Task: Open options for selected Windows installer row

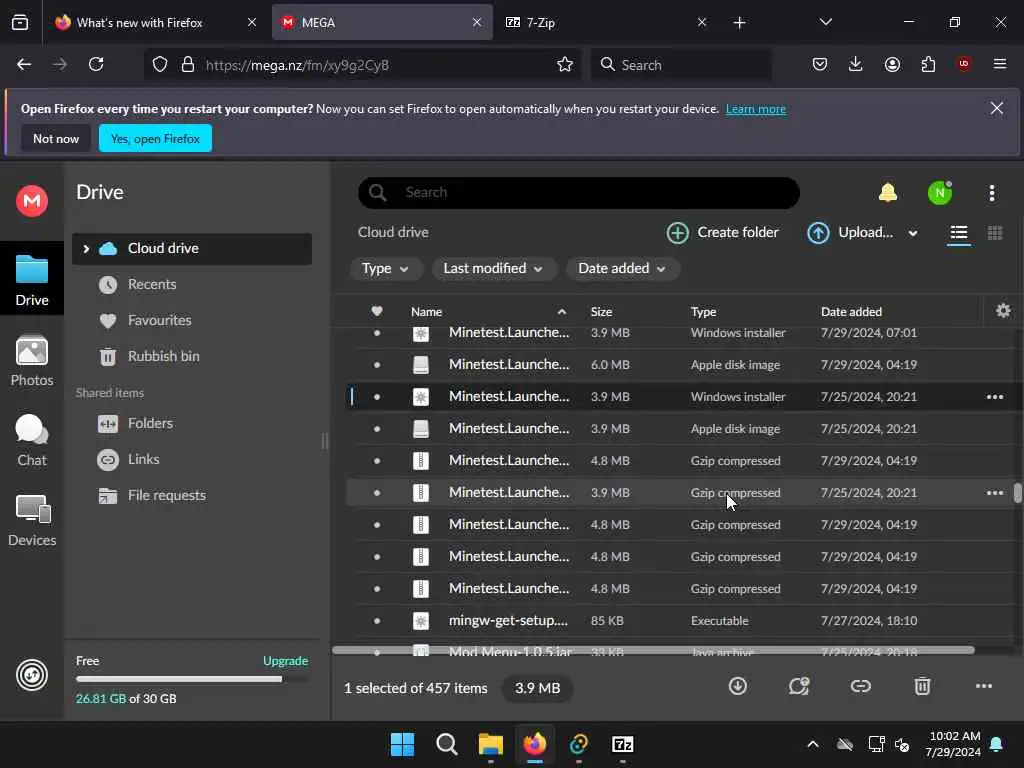Action: (995, 397)
